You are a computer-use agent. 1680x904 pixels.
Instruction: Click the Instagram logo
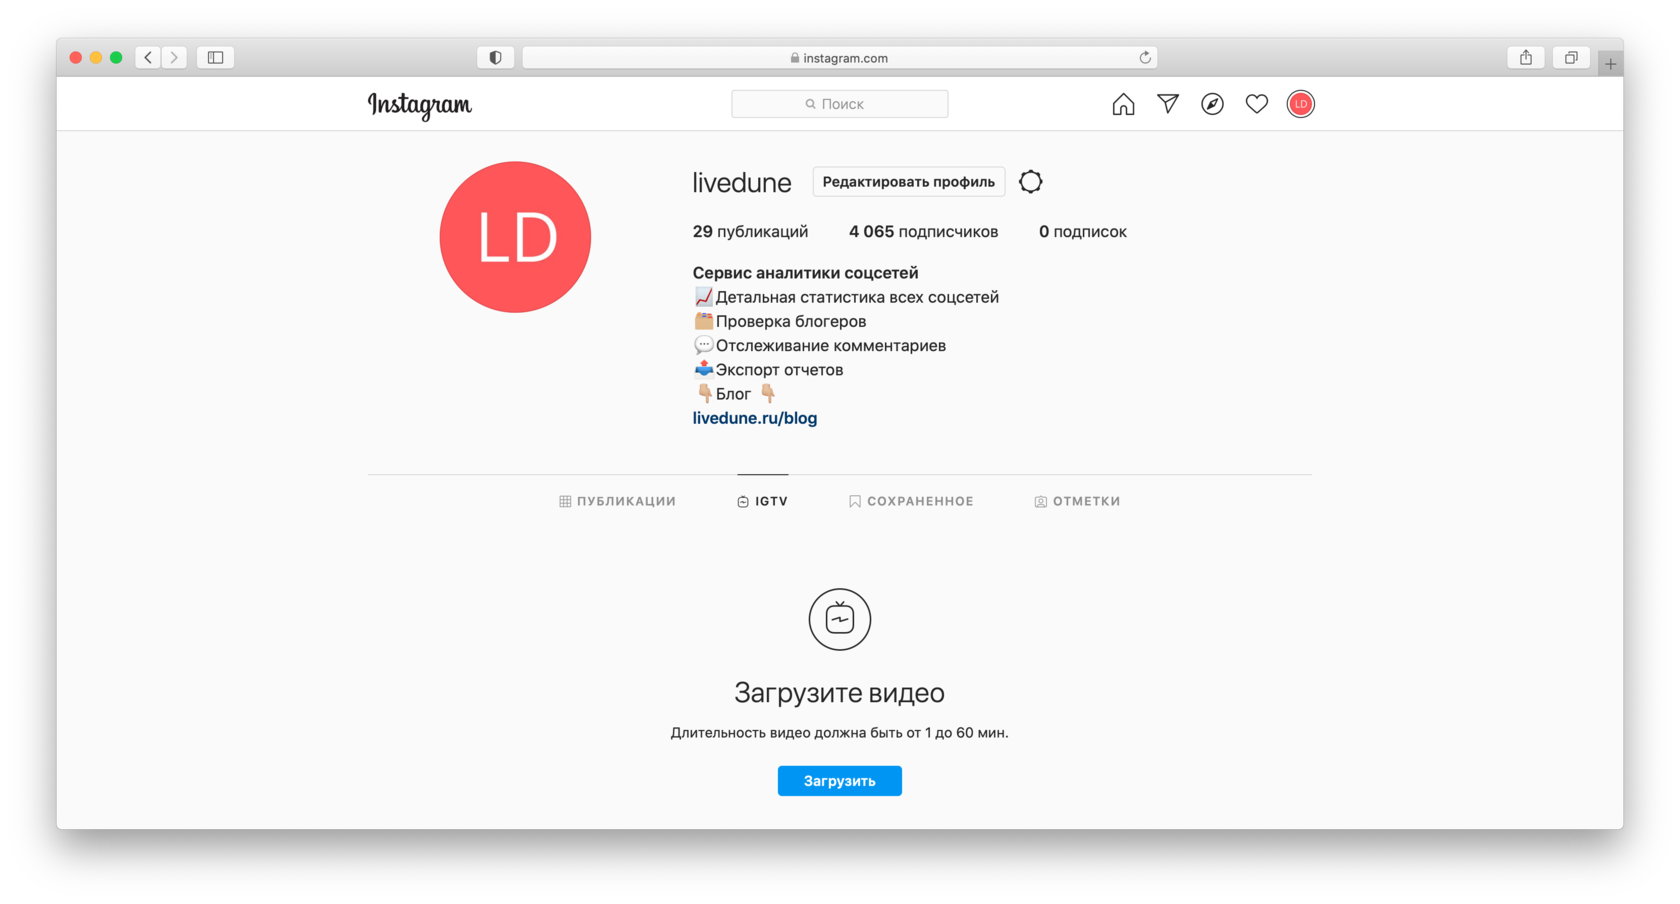pos(420,105)
